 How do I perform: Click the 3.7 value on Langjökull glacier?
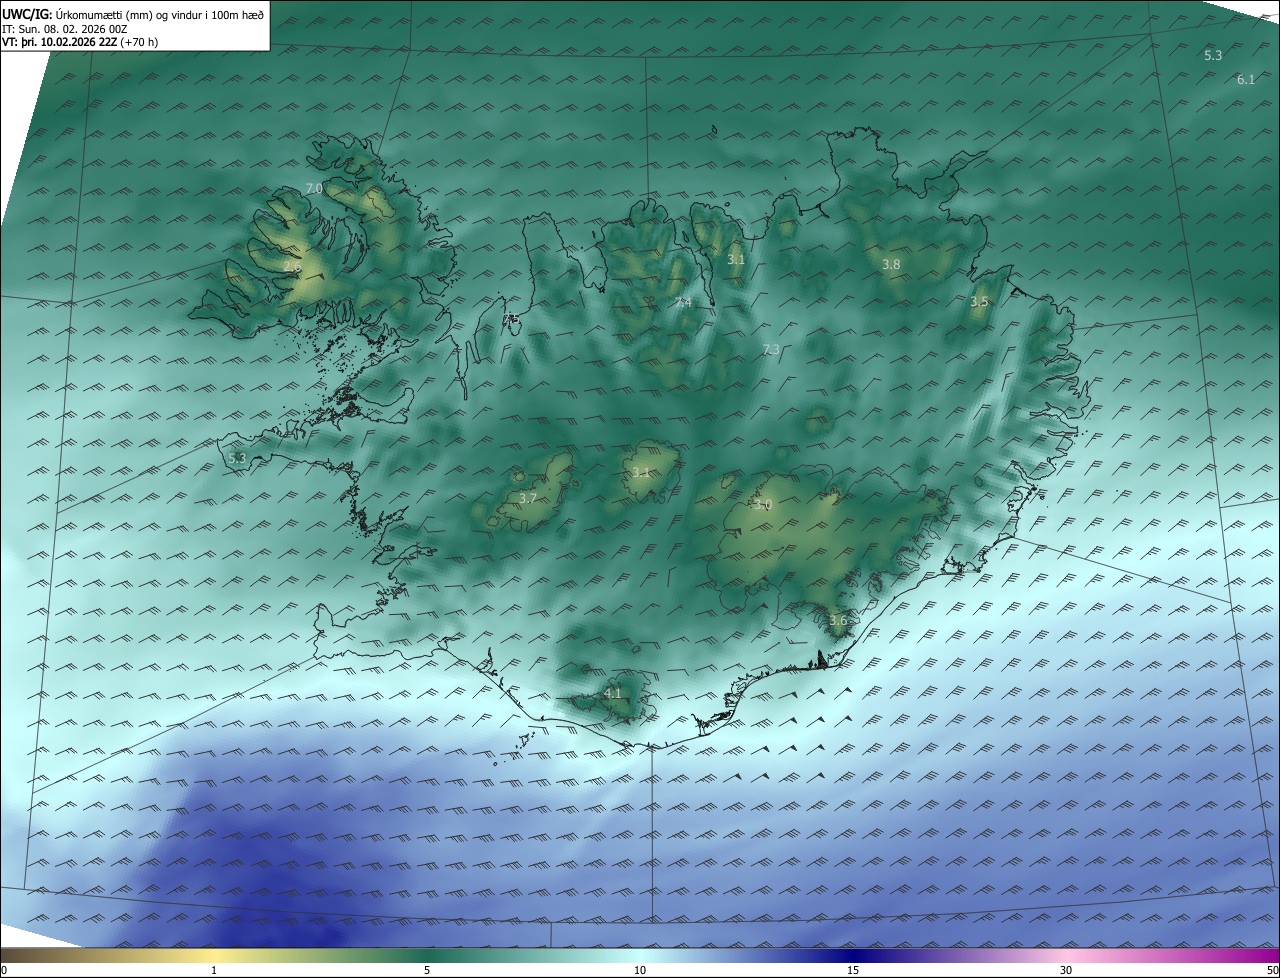click(x=528, y=497)
